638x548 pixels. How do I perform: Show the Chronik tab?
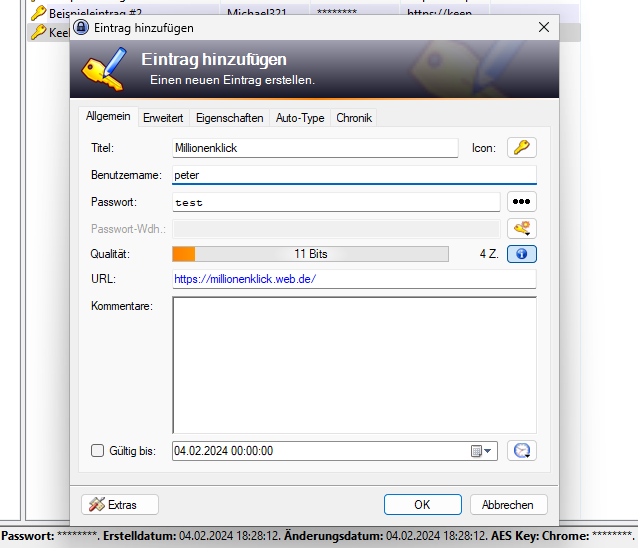click(354, 118)
